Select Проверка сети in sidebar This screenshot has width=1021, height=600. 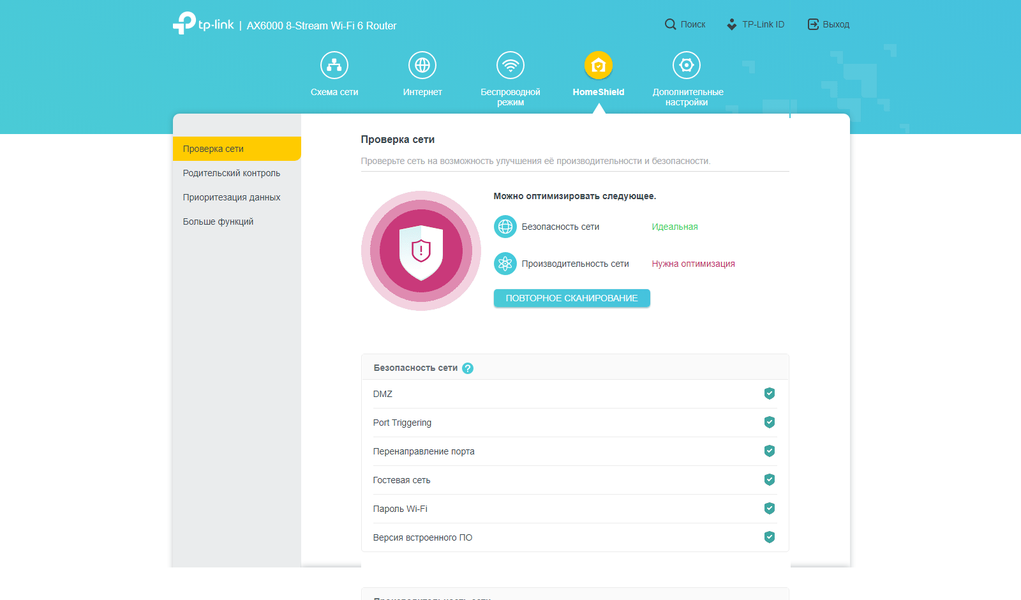(x=237, y=149)
